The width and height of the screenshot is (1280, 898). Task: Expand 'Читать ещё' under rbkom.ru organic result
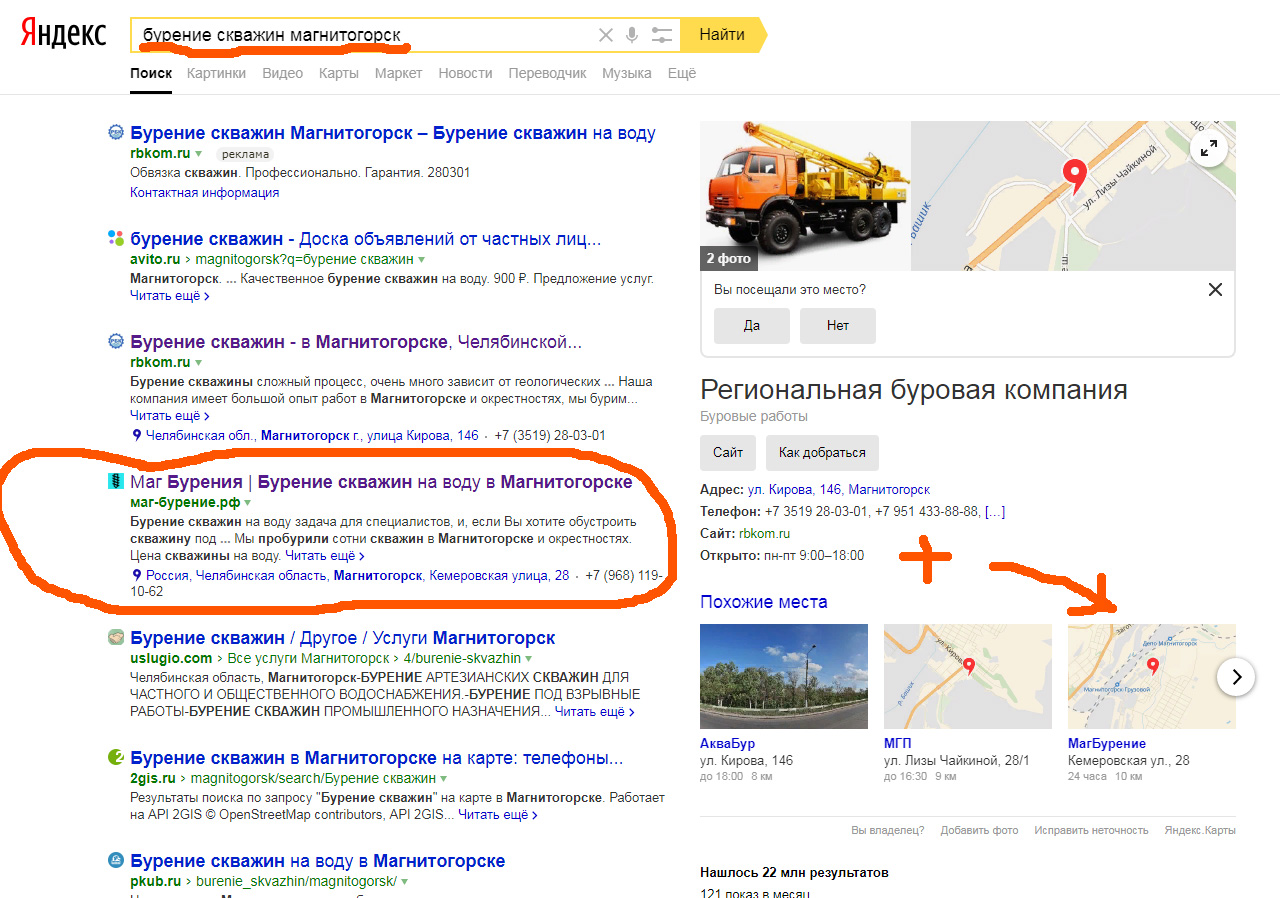click(169, 415)
